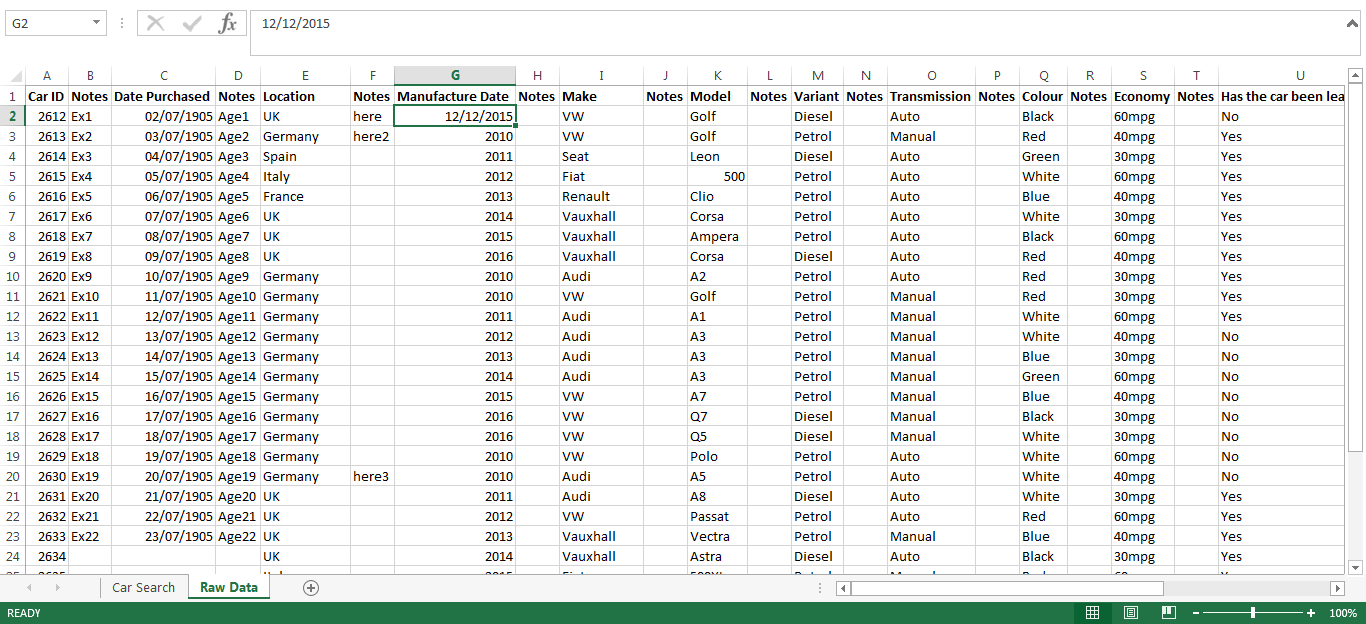Image resolution: width=1366 pixels, height=624 pixels.
Task: Click the READY status bar indicator
Action: [24, 612]
